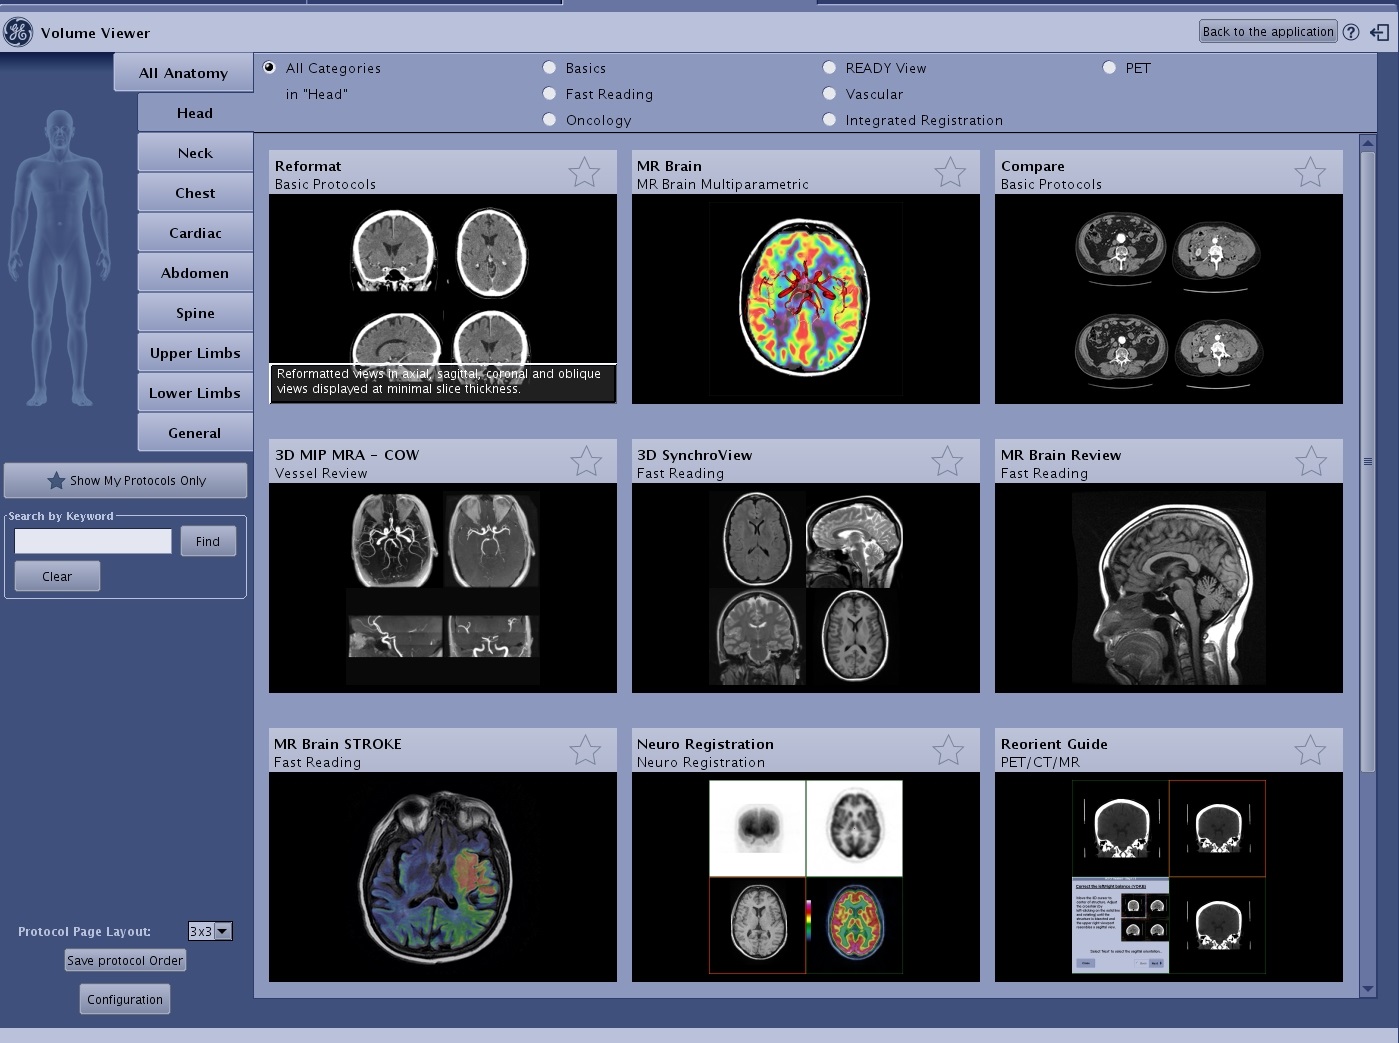Select the Fast Reading radio button
Viewport: 1399px width, 1043px height.
549,94
